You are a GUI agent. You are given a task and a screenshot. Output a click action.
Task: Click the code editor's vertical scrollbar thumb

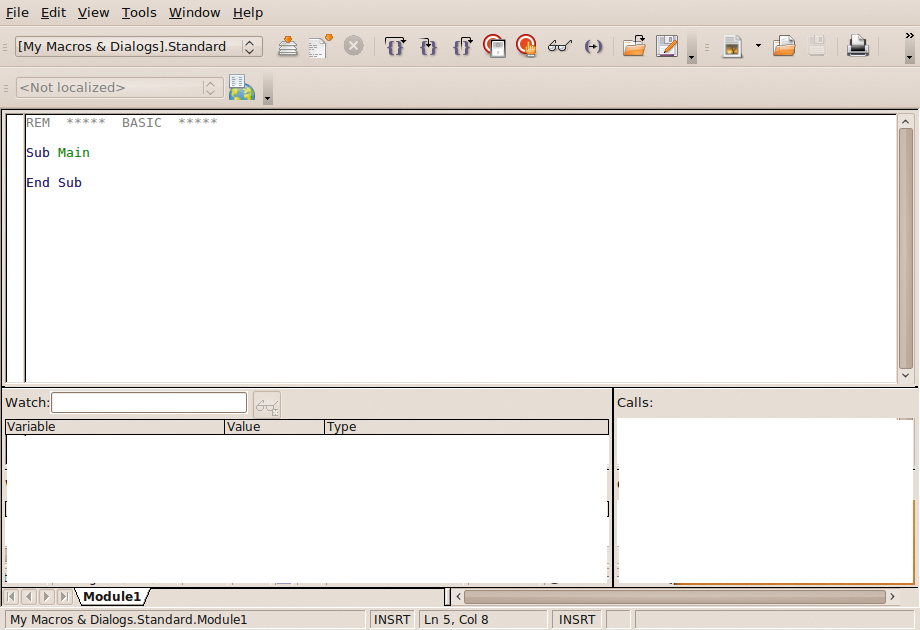point(905,248)
